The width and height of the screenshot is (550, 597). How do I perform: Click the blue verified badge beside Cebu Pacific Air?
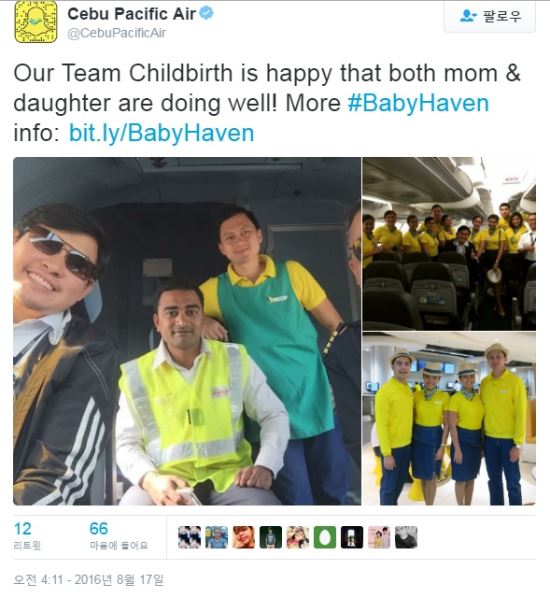pyautogui.click(x=207, y=13)
